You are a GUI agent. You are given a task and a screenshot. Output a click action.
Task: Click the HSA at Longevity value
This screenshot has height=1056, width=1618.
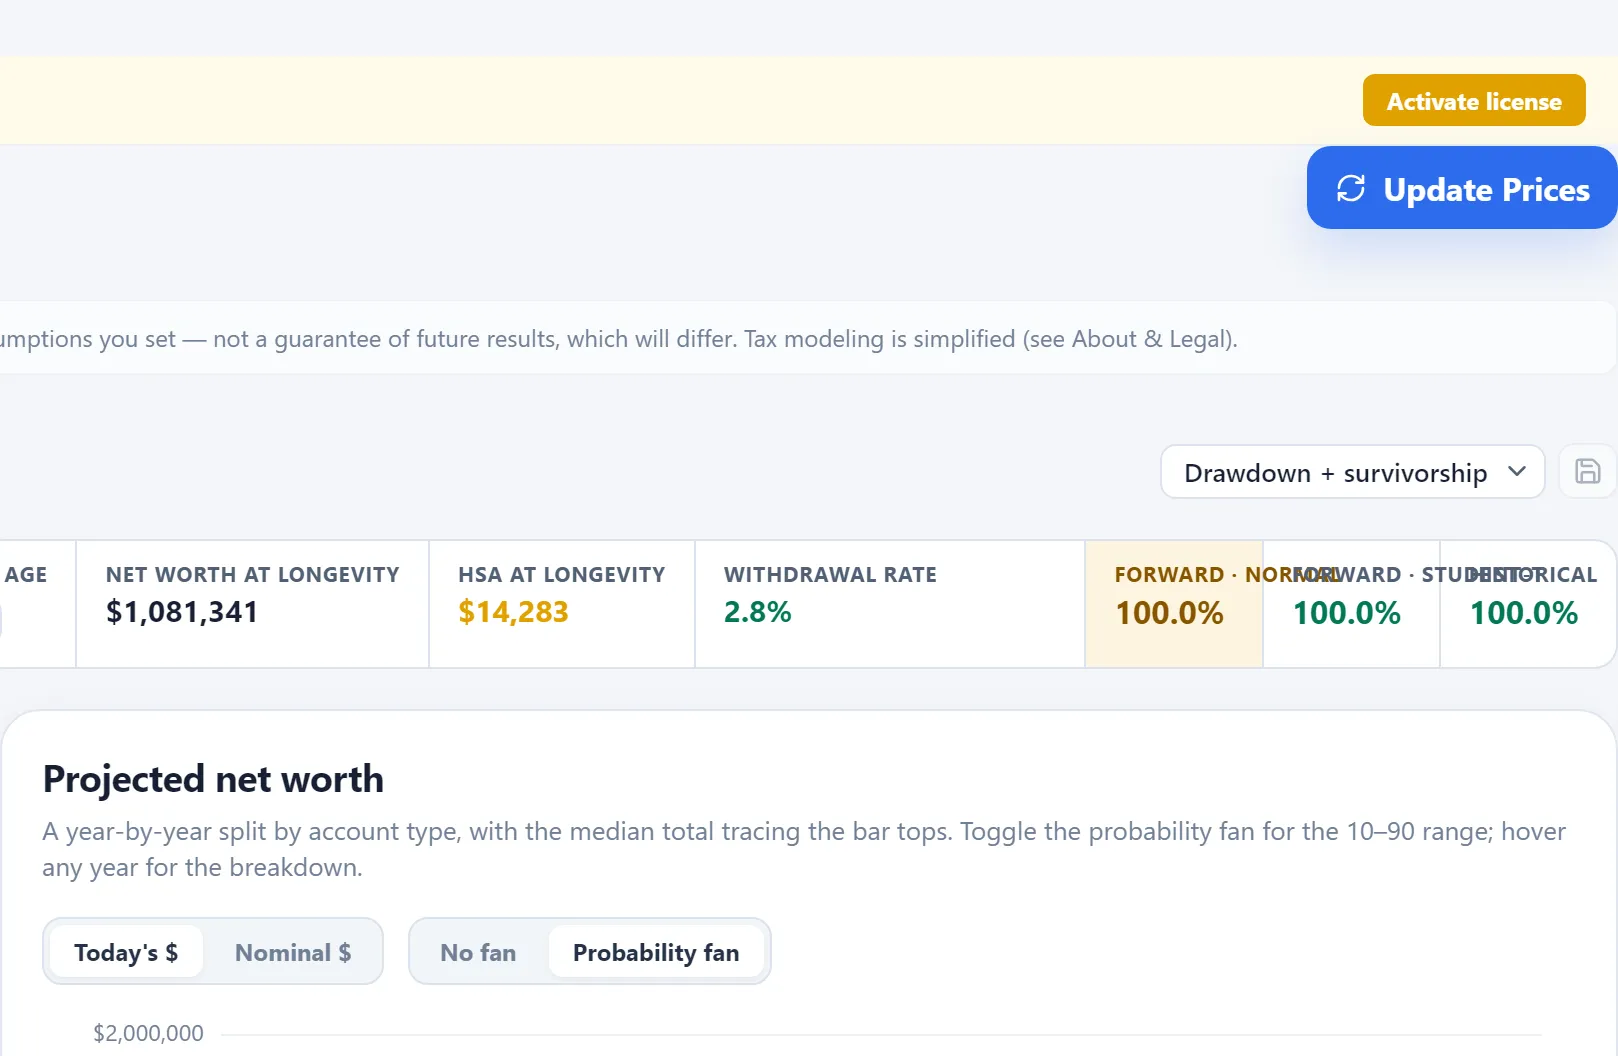513,612
